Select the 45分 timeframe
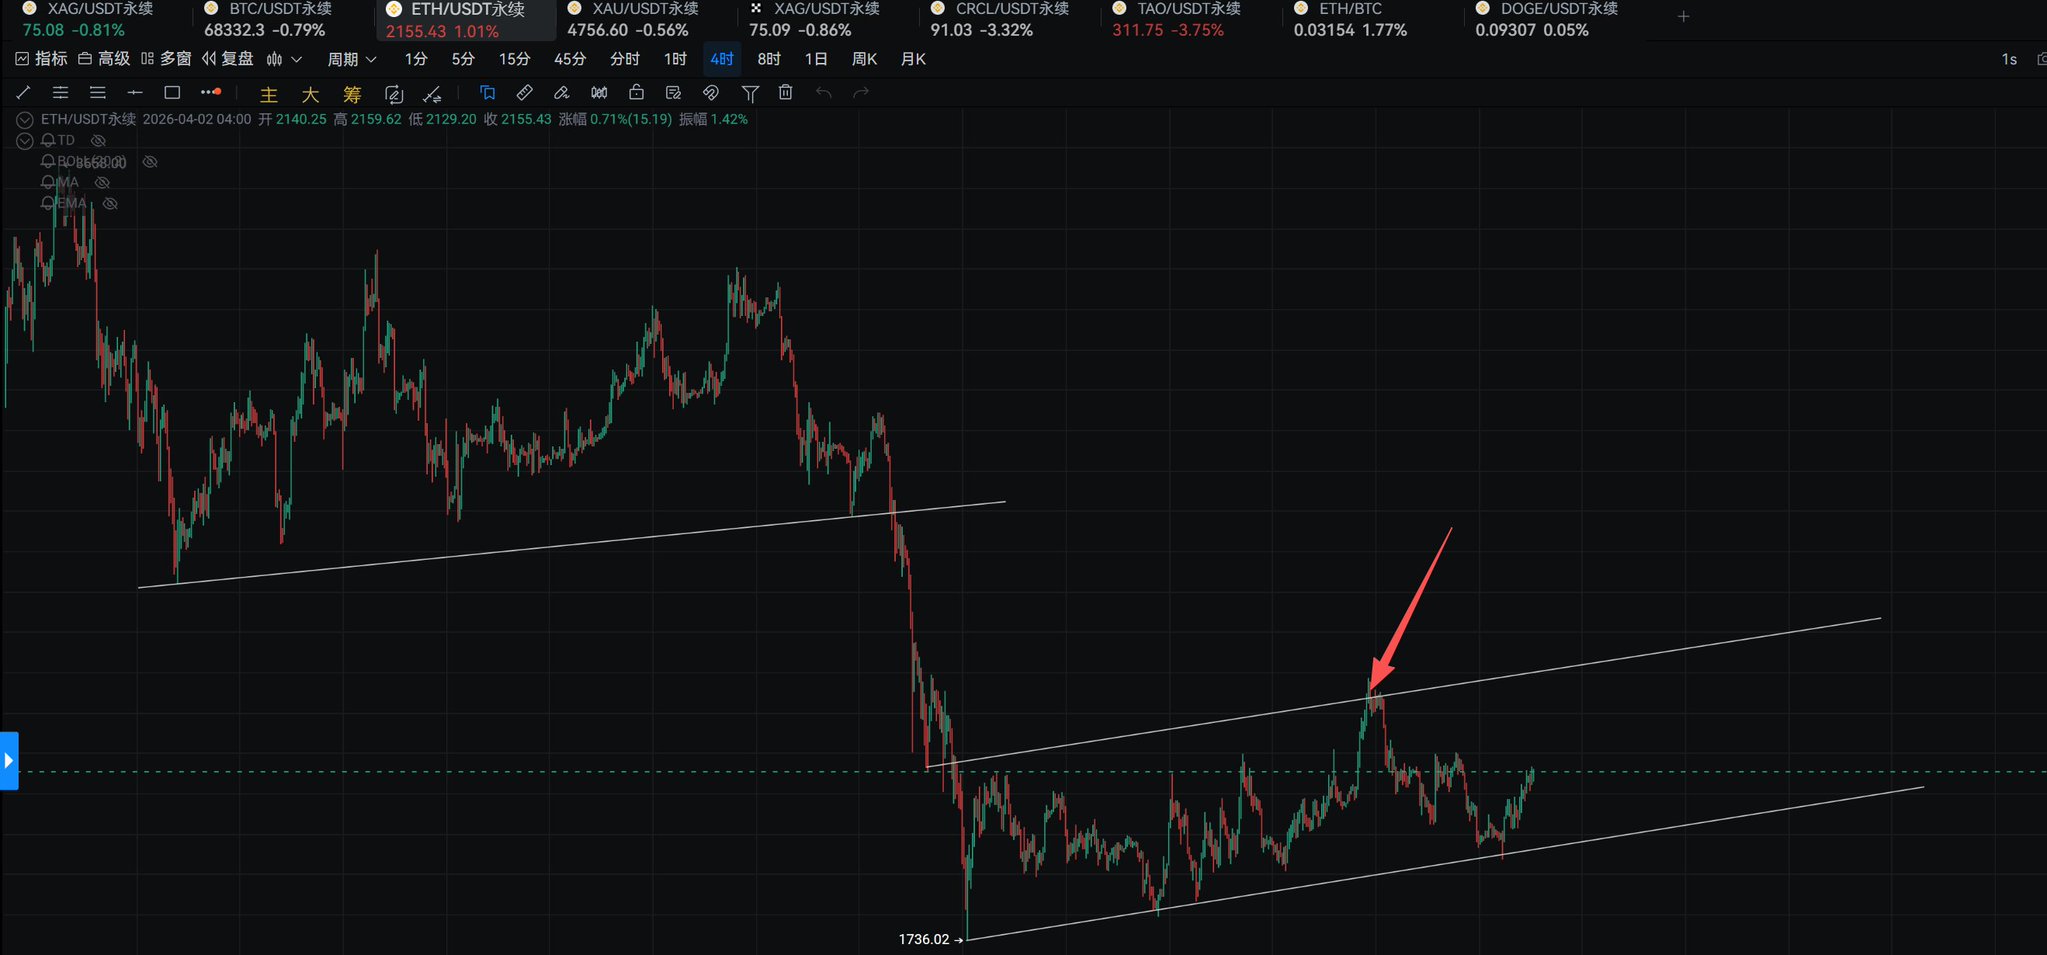2047x955 pixels. pos(570,59)
